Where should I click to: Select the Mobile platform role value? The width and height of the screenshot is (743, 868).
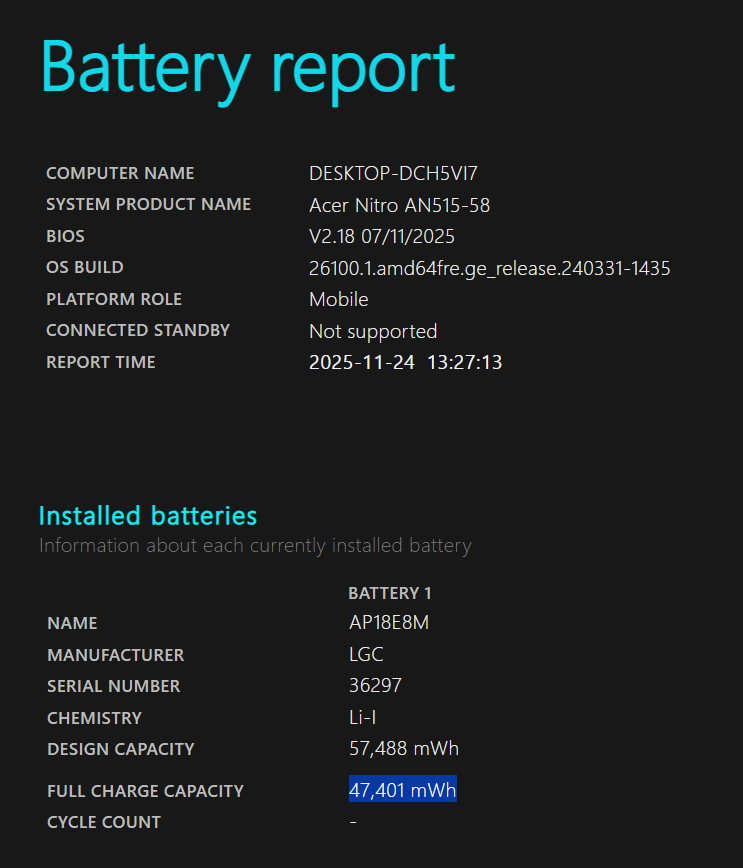(338, 299)
